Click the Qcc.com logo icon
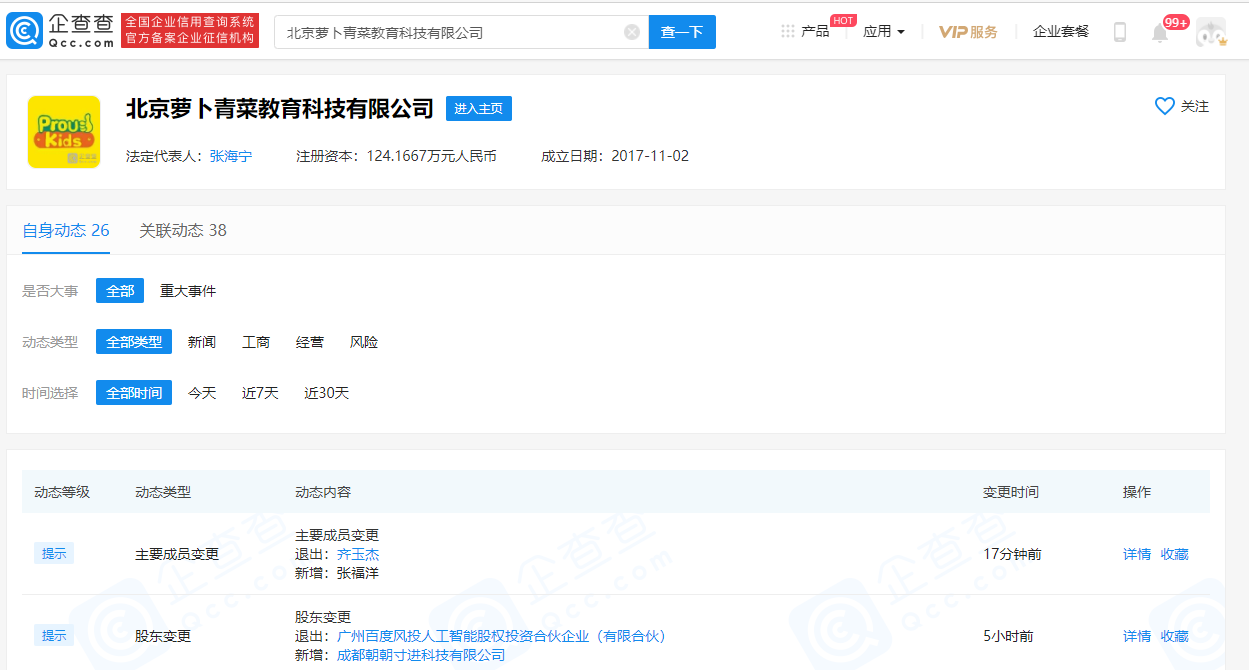This screenshot has height=670, width=1249. point(24,31)
